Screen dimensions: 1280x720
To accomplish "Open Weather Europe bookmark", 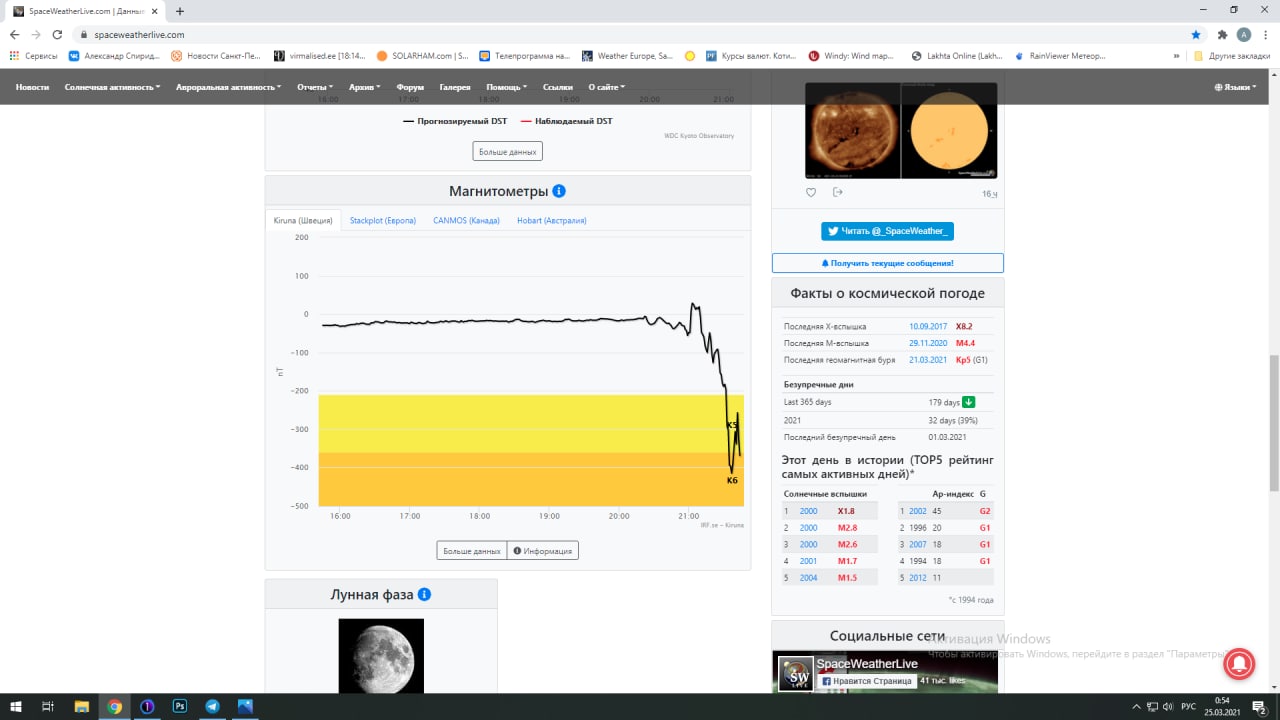I will 628,56.
